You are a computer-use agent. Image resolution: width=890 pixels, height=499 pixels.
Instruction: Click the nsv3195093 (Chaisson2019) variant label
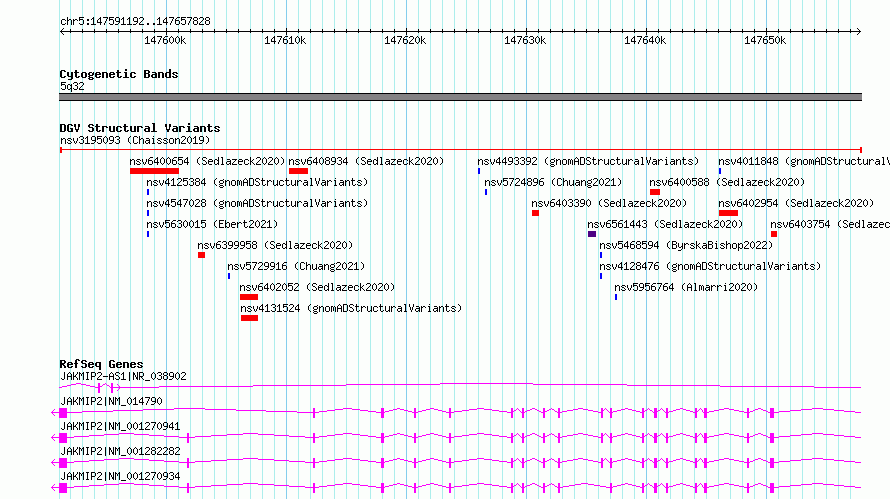pyautogui.click(x=135, y=140)
